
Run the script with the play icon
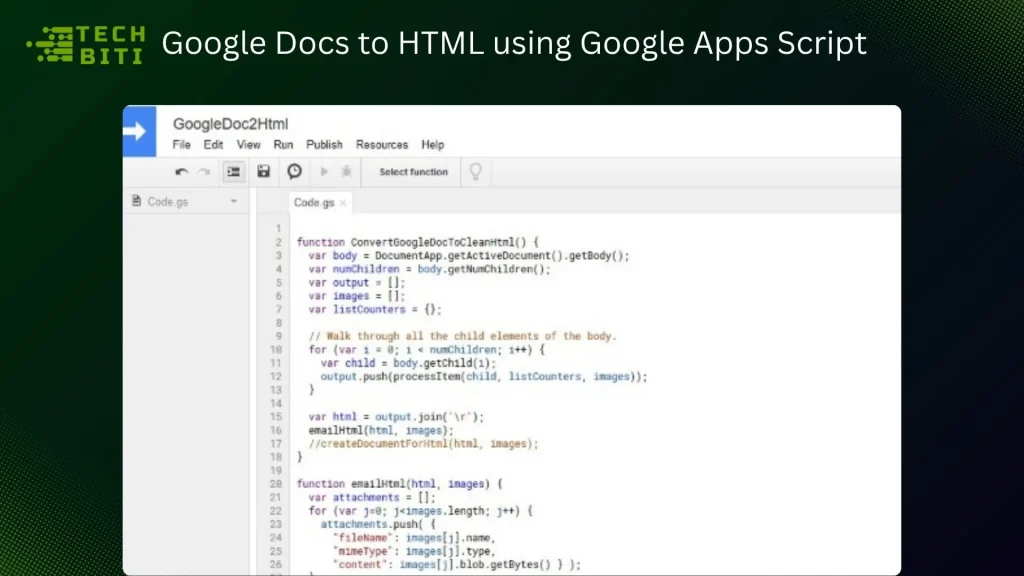pos(324,172)
